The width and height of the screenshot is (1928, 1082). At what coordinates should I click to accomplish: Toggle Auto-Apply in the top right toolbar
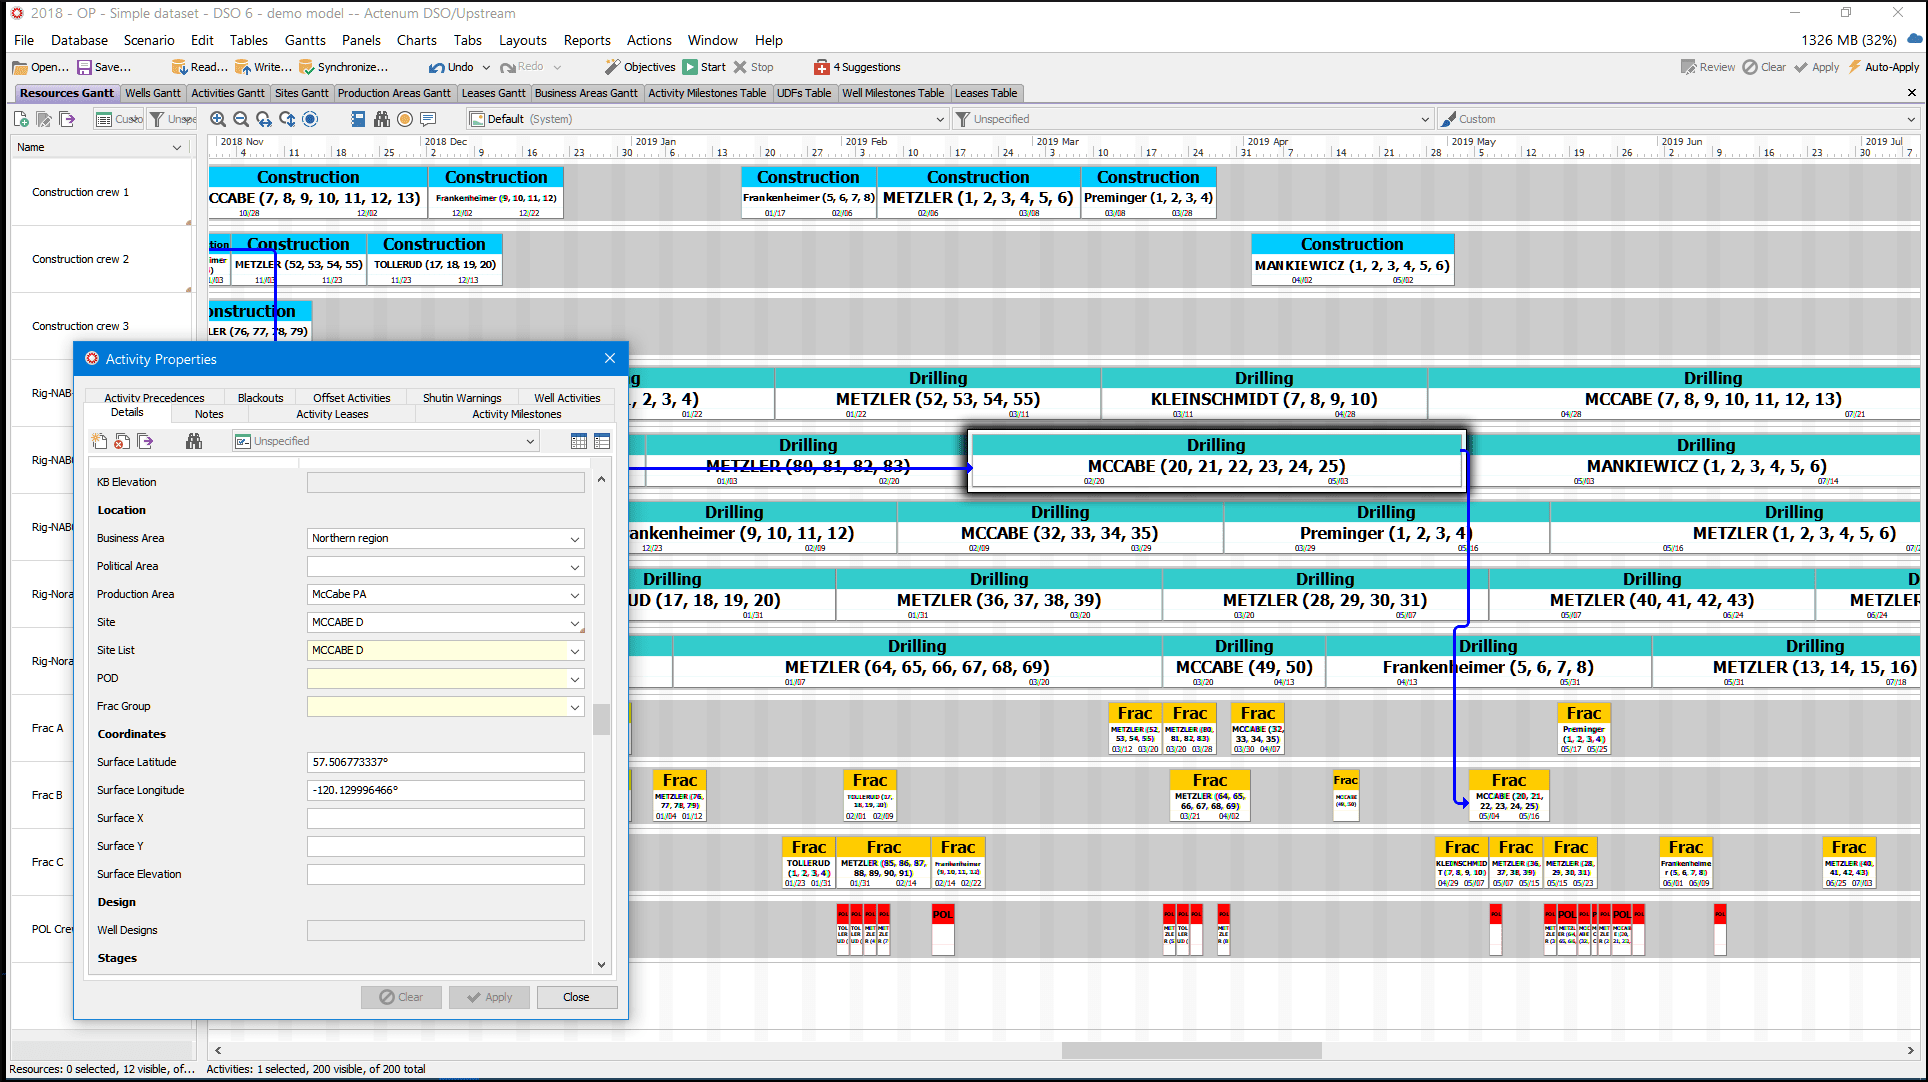1883,67
